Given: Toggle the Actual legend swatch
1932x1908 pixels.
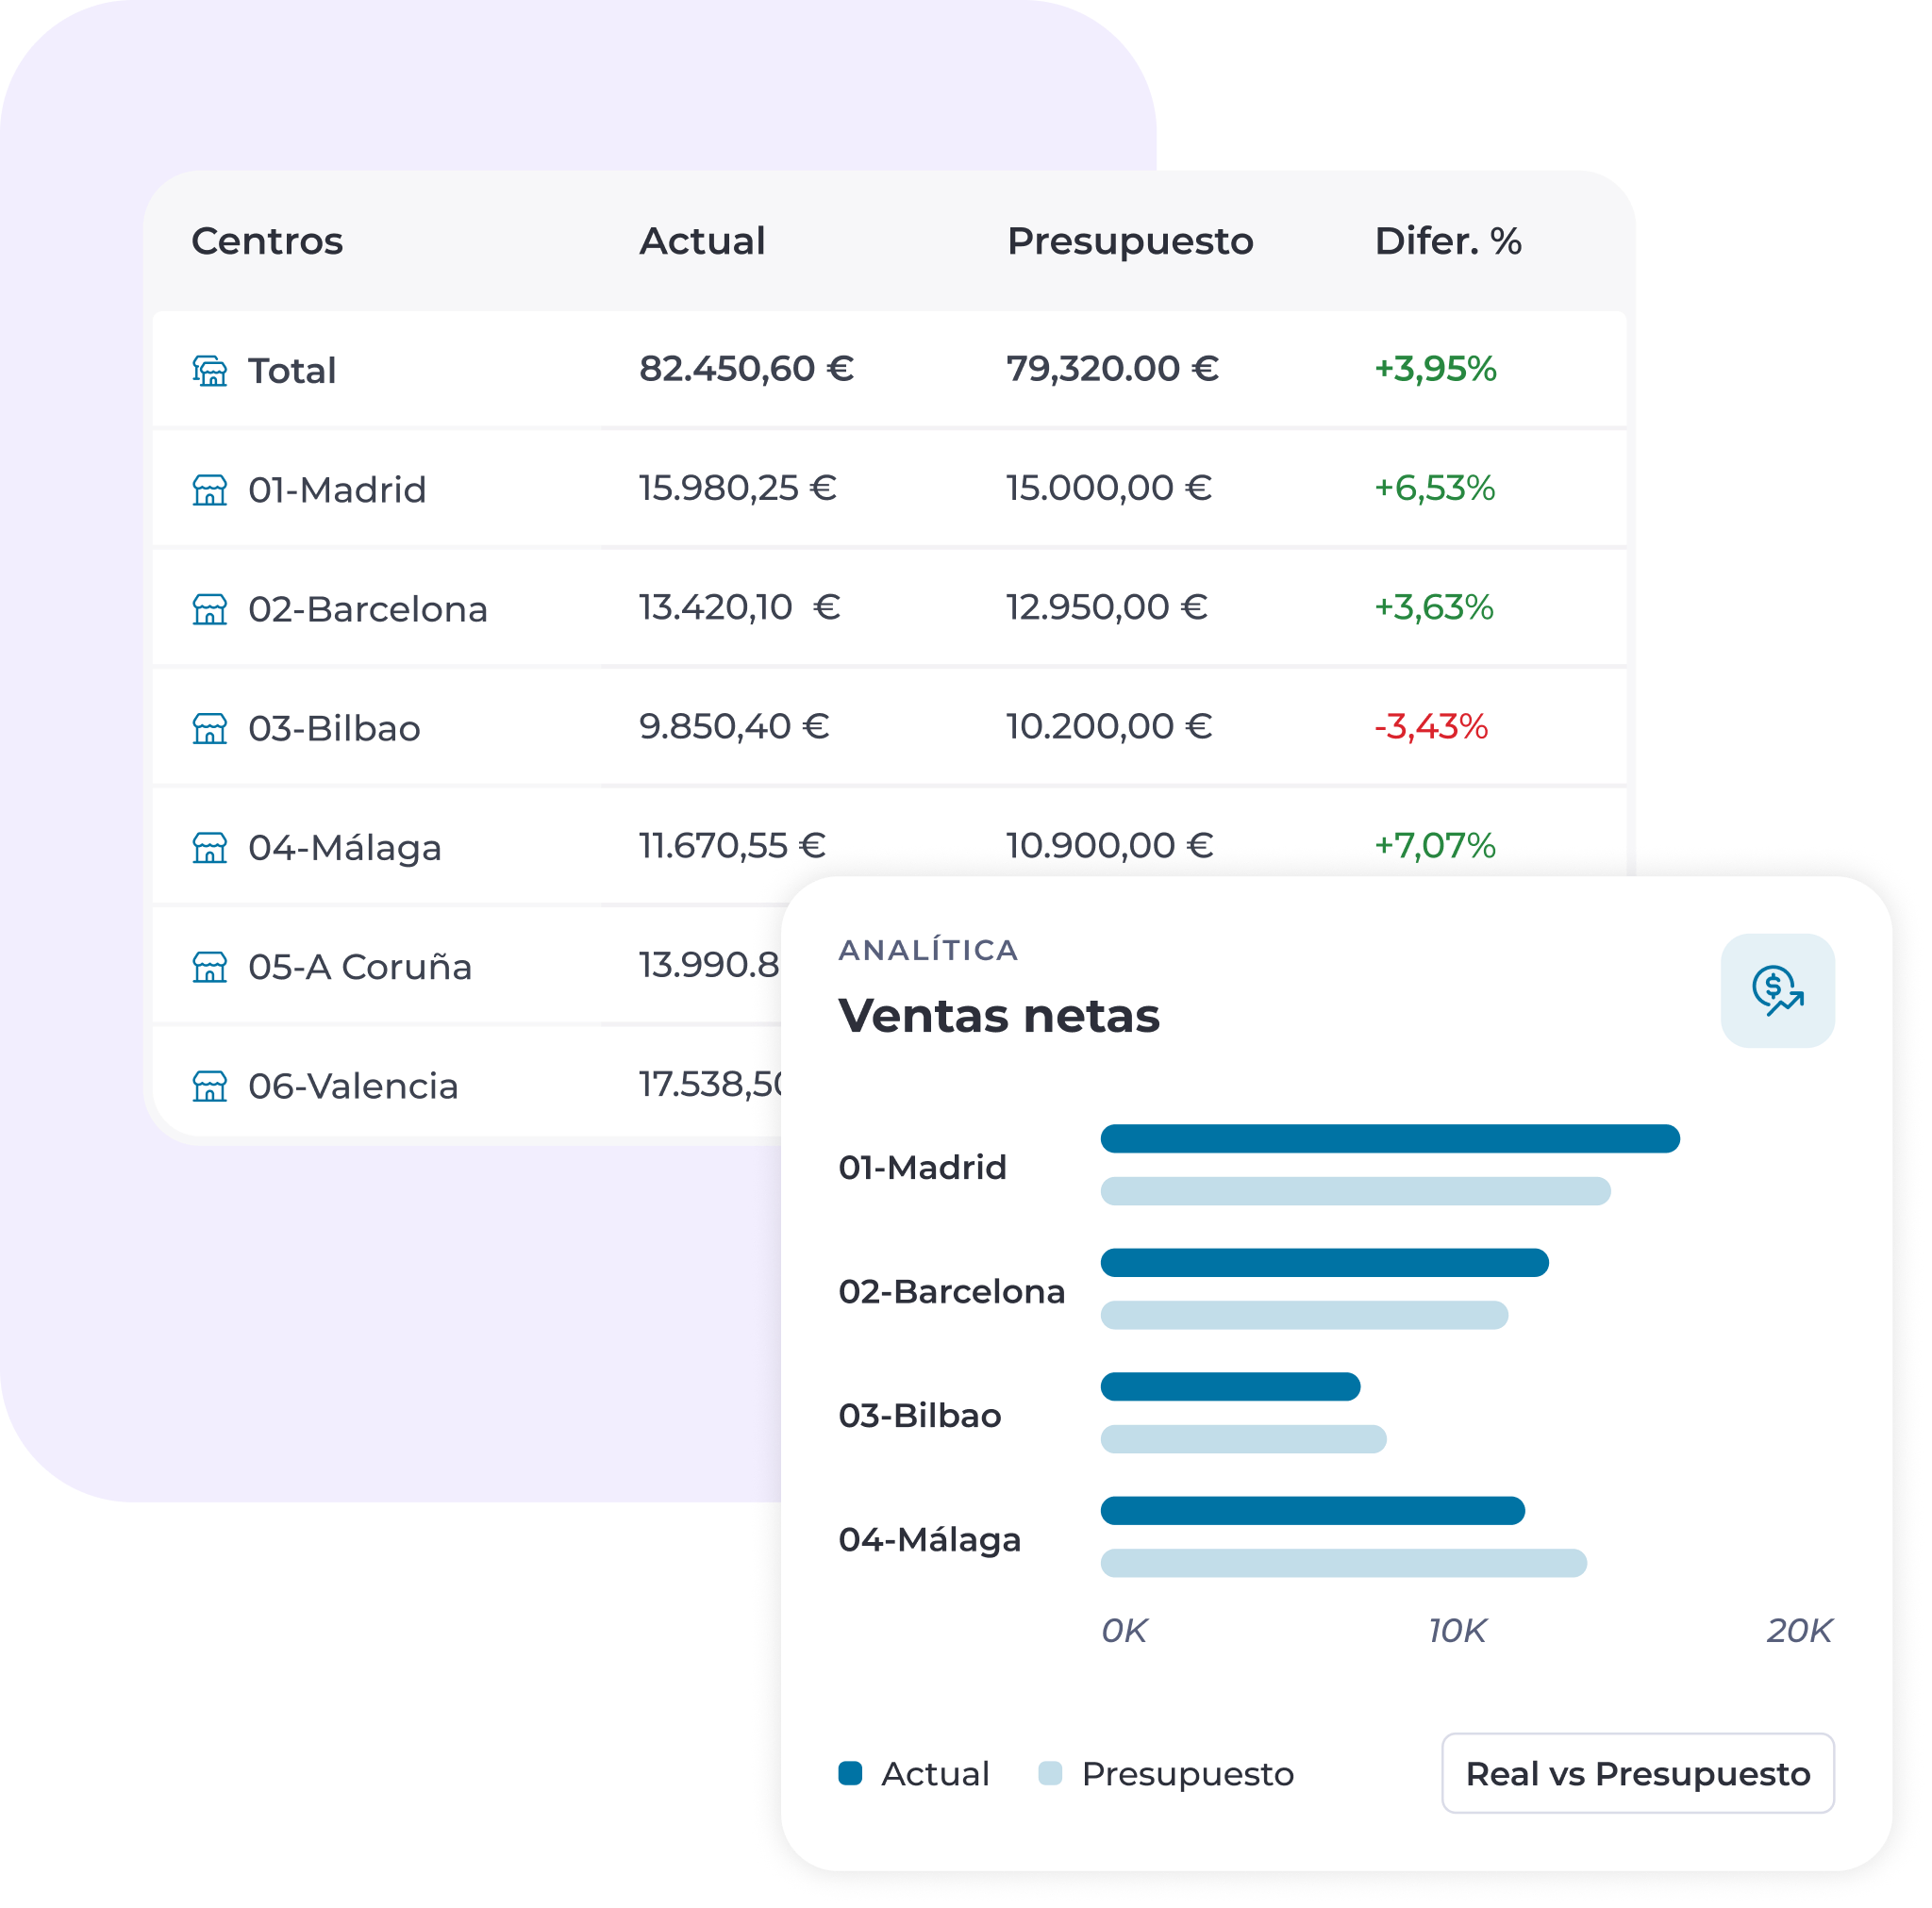Looking at the screenshot, I should 850,1773.
